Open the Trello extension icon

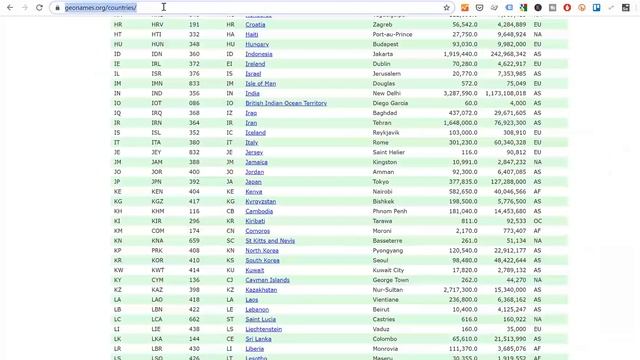coord(596,8)
